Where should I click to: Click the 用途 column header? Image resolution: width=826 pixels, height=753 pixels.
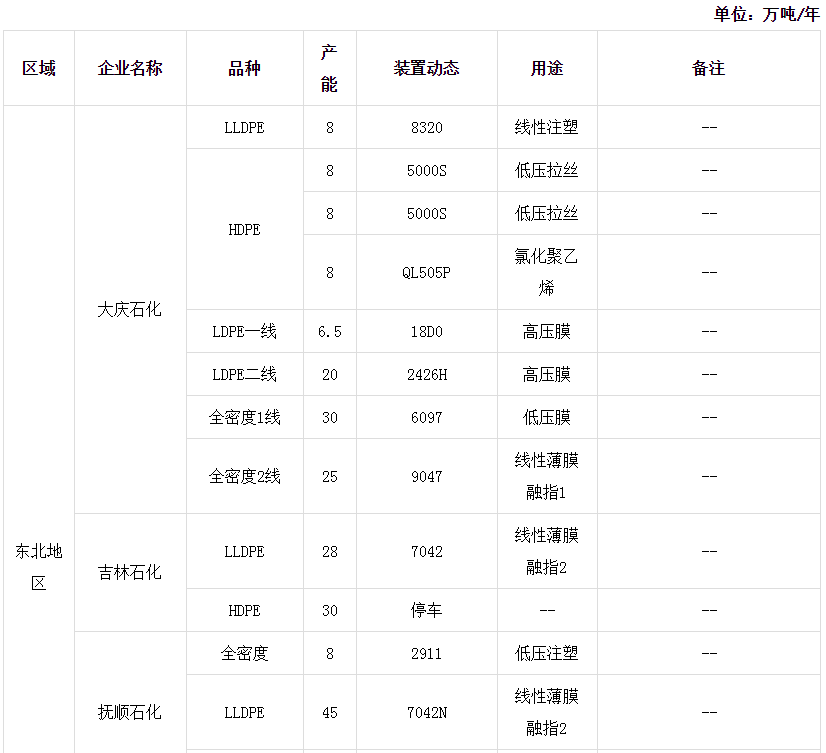click(547, 68)
